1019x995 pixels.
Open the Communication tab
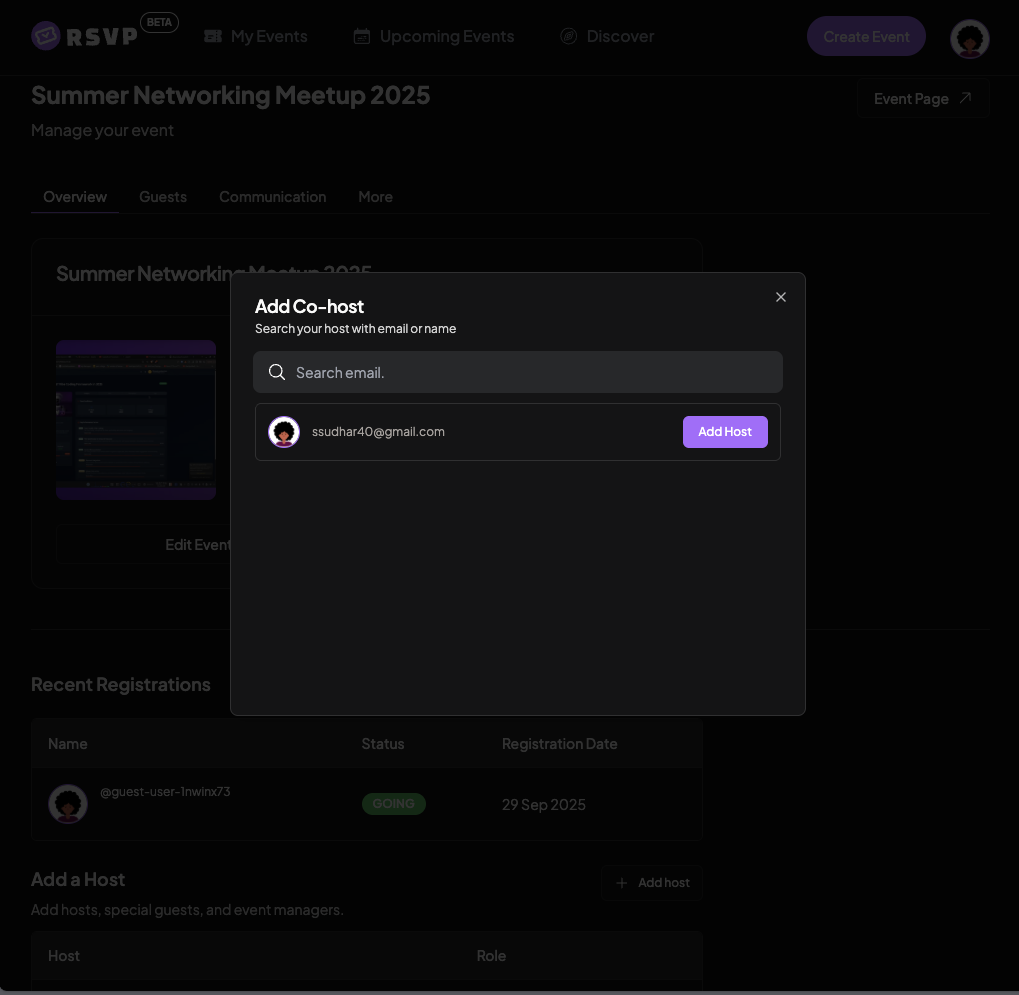272,196
